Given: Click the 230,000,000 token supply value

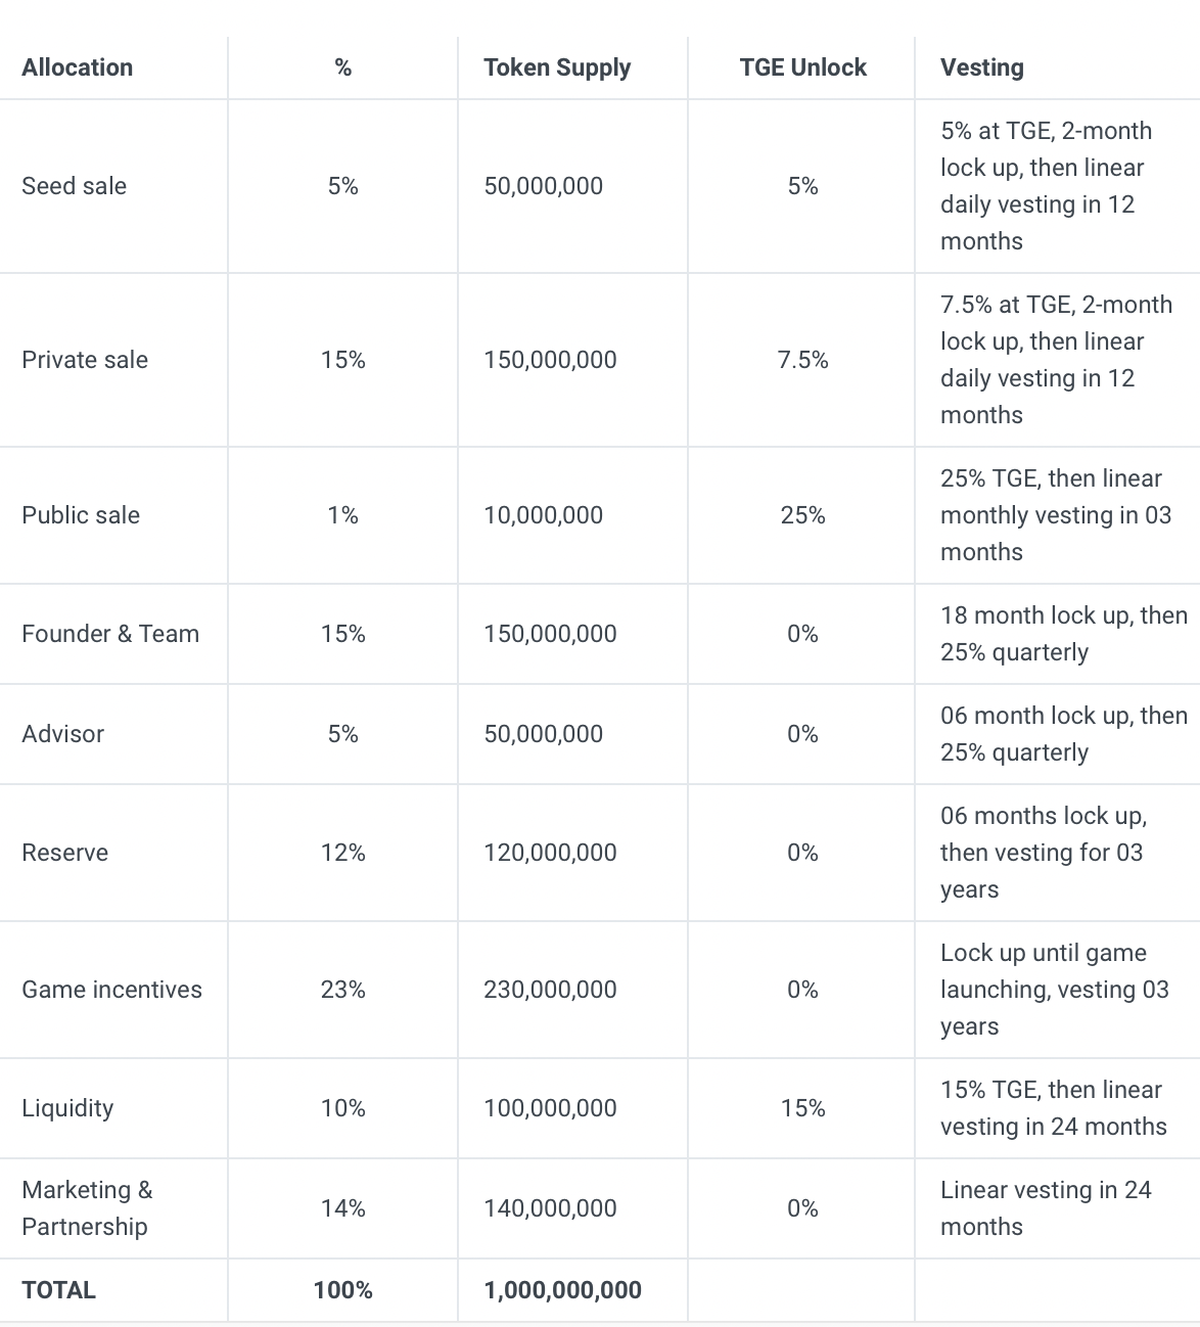Looking at the screenshot, I should 550,990.
